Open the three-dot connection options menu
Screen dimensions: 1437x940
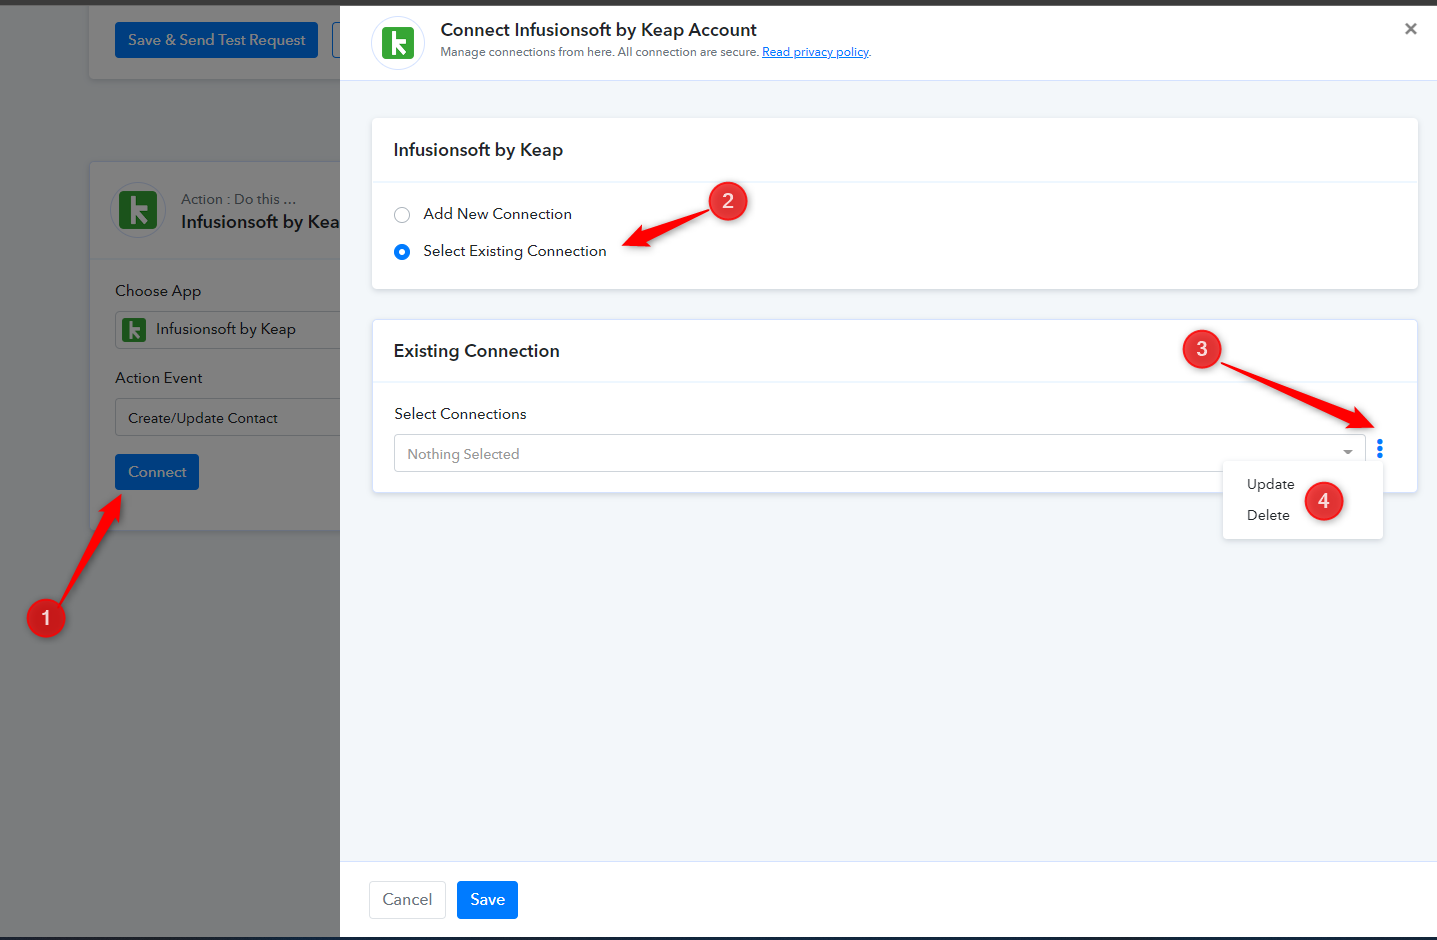pyautogui.click(x=1380, y=449)
